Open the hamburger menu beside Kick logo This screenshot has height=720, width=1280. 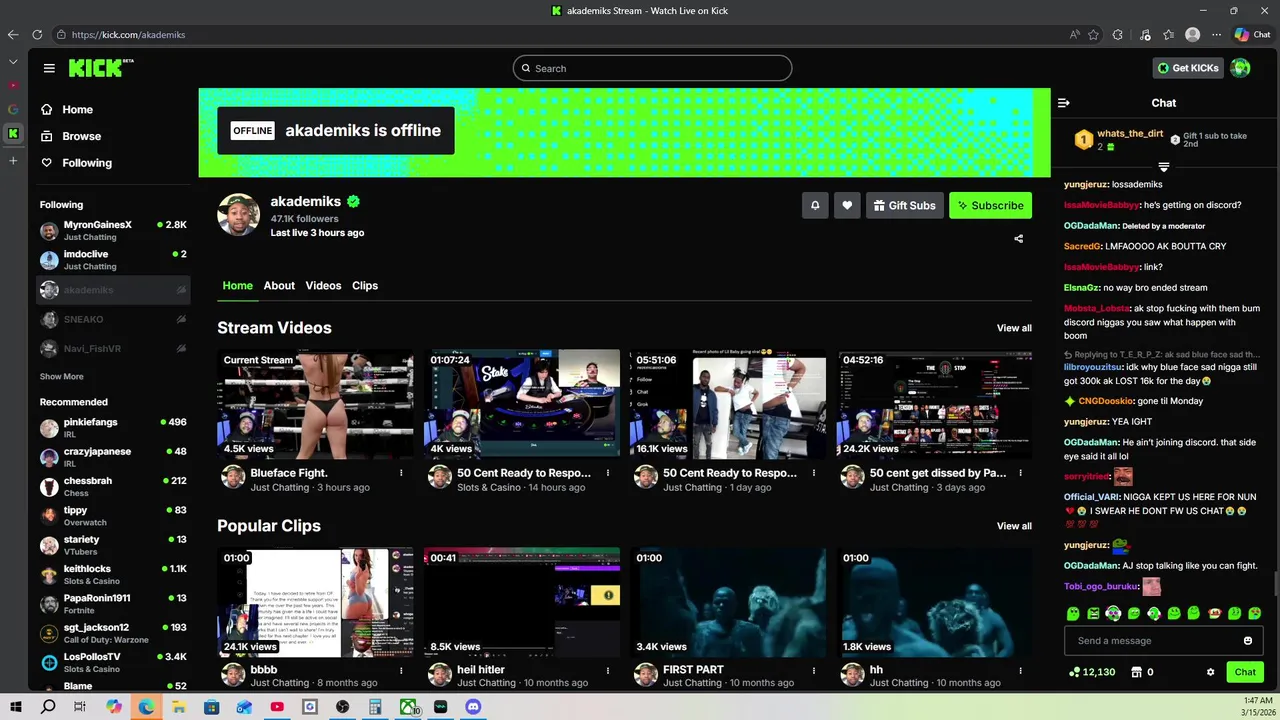click(x=49, y=68)
